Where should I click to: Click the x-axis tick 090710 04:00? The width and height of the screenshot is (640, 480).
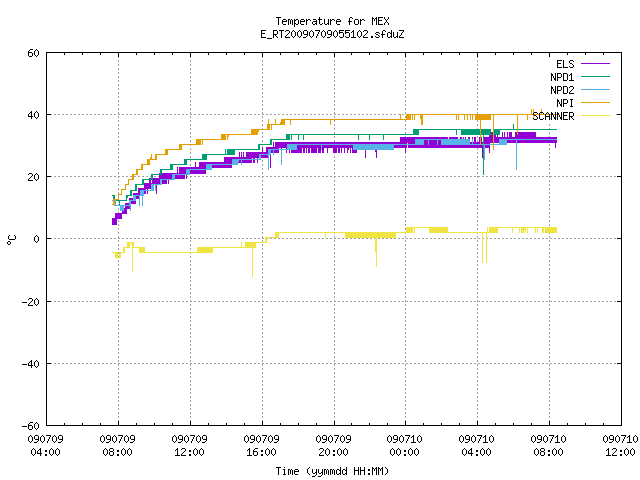click(x=476, y=446)
